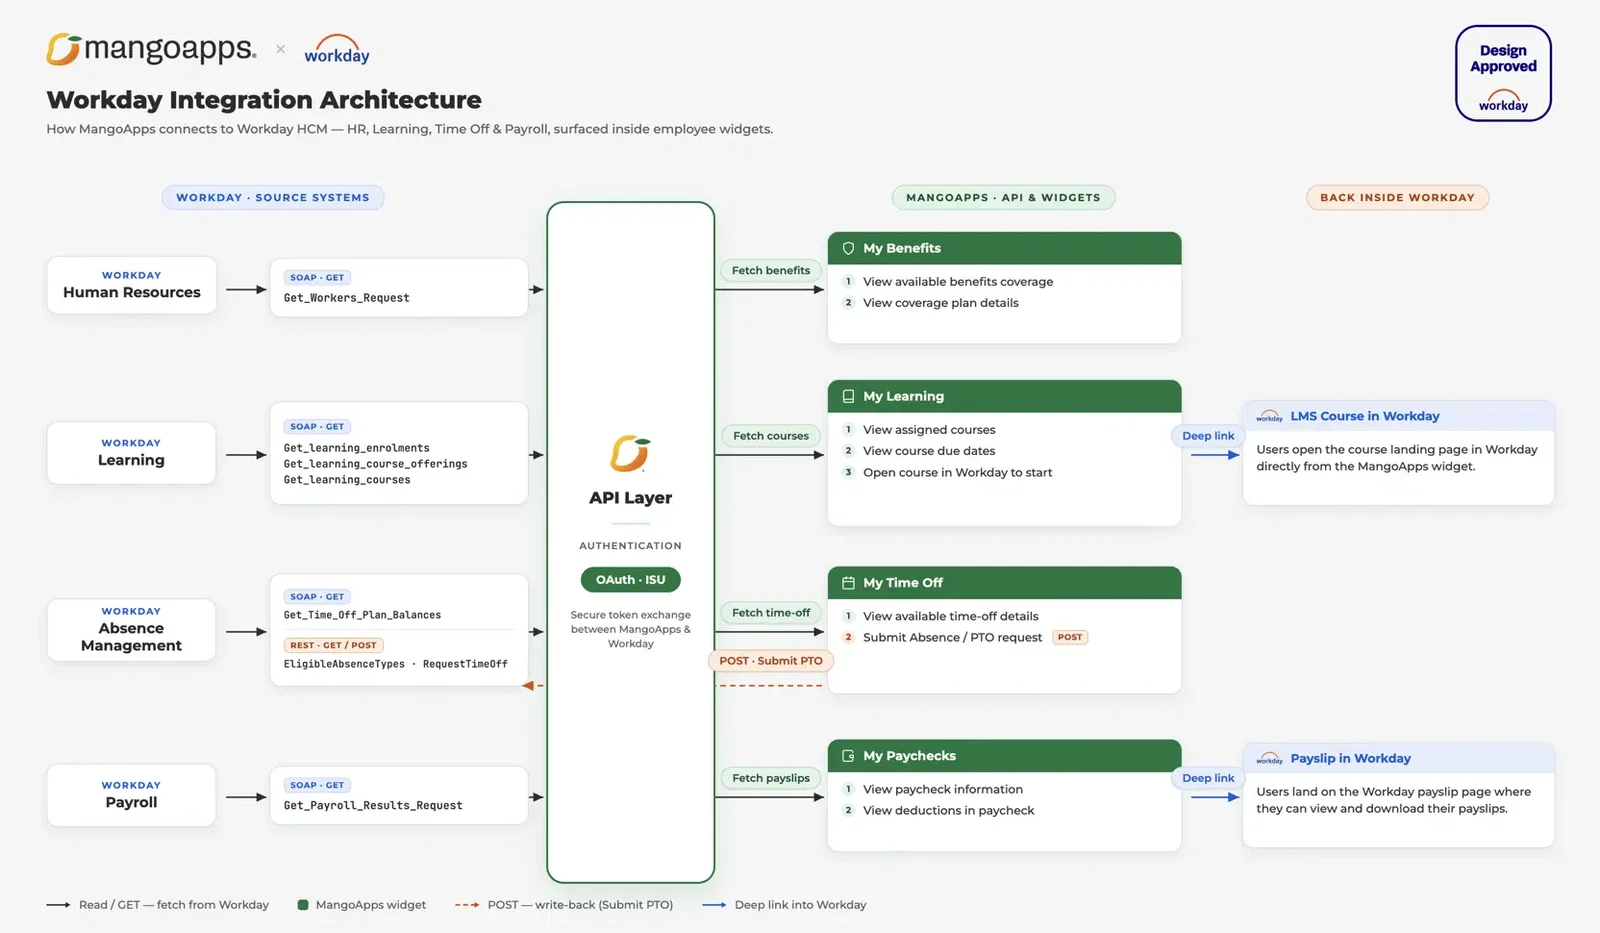
Task: Click Payslip in Workday title
Action: pyautogui.click(x=1350, y=758)
